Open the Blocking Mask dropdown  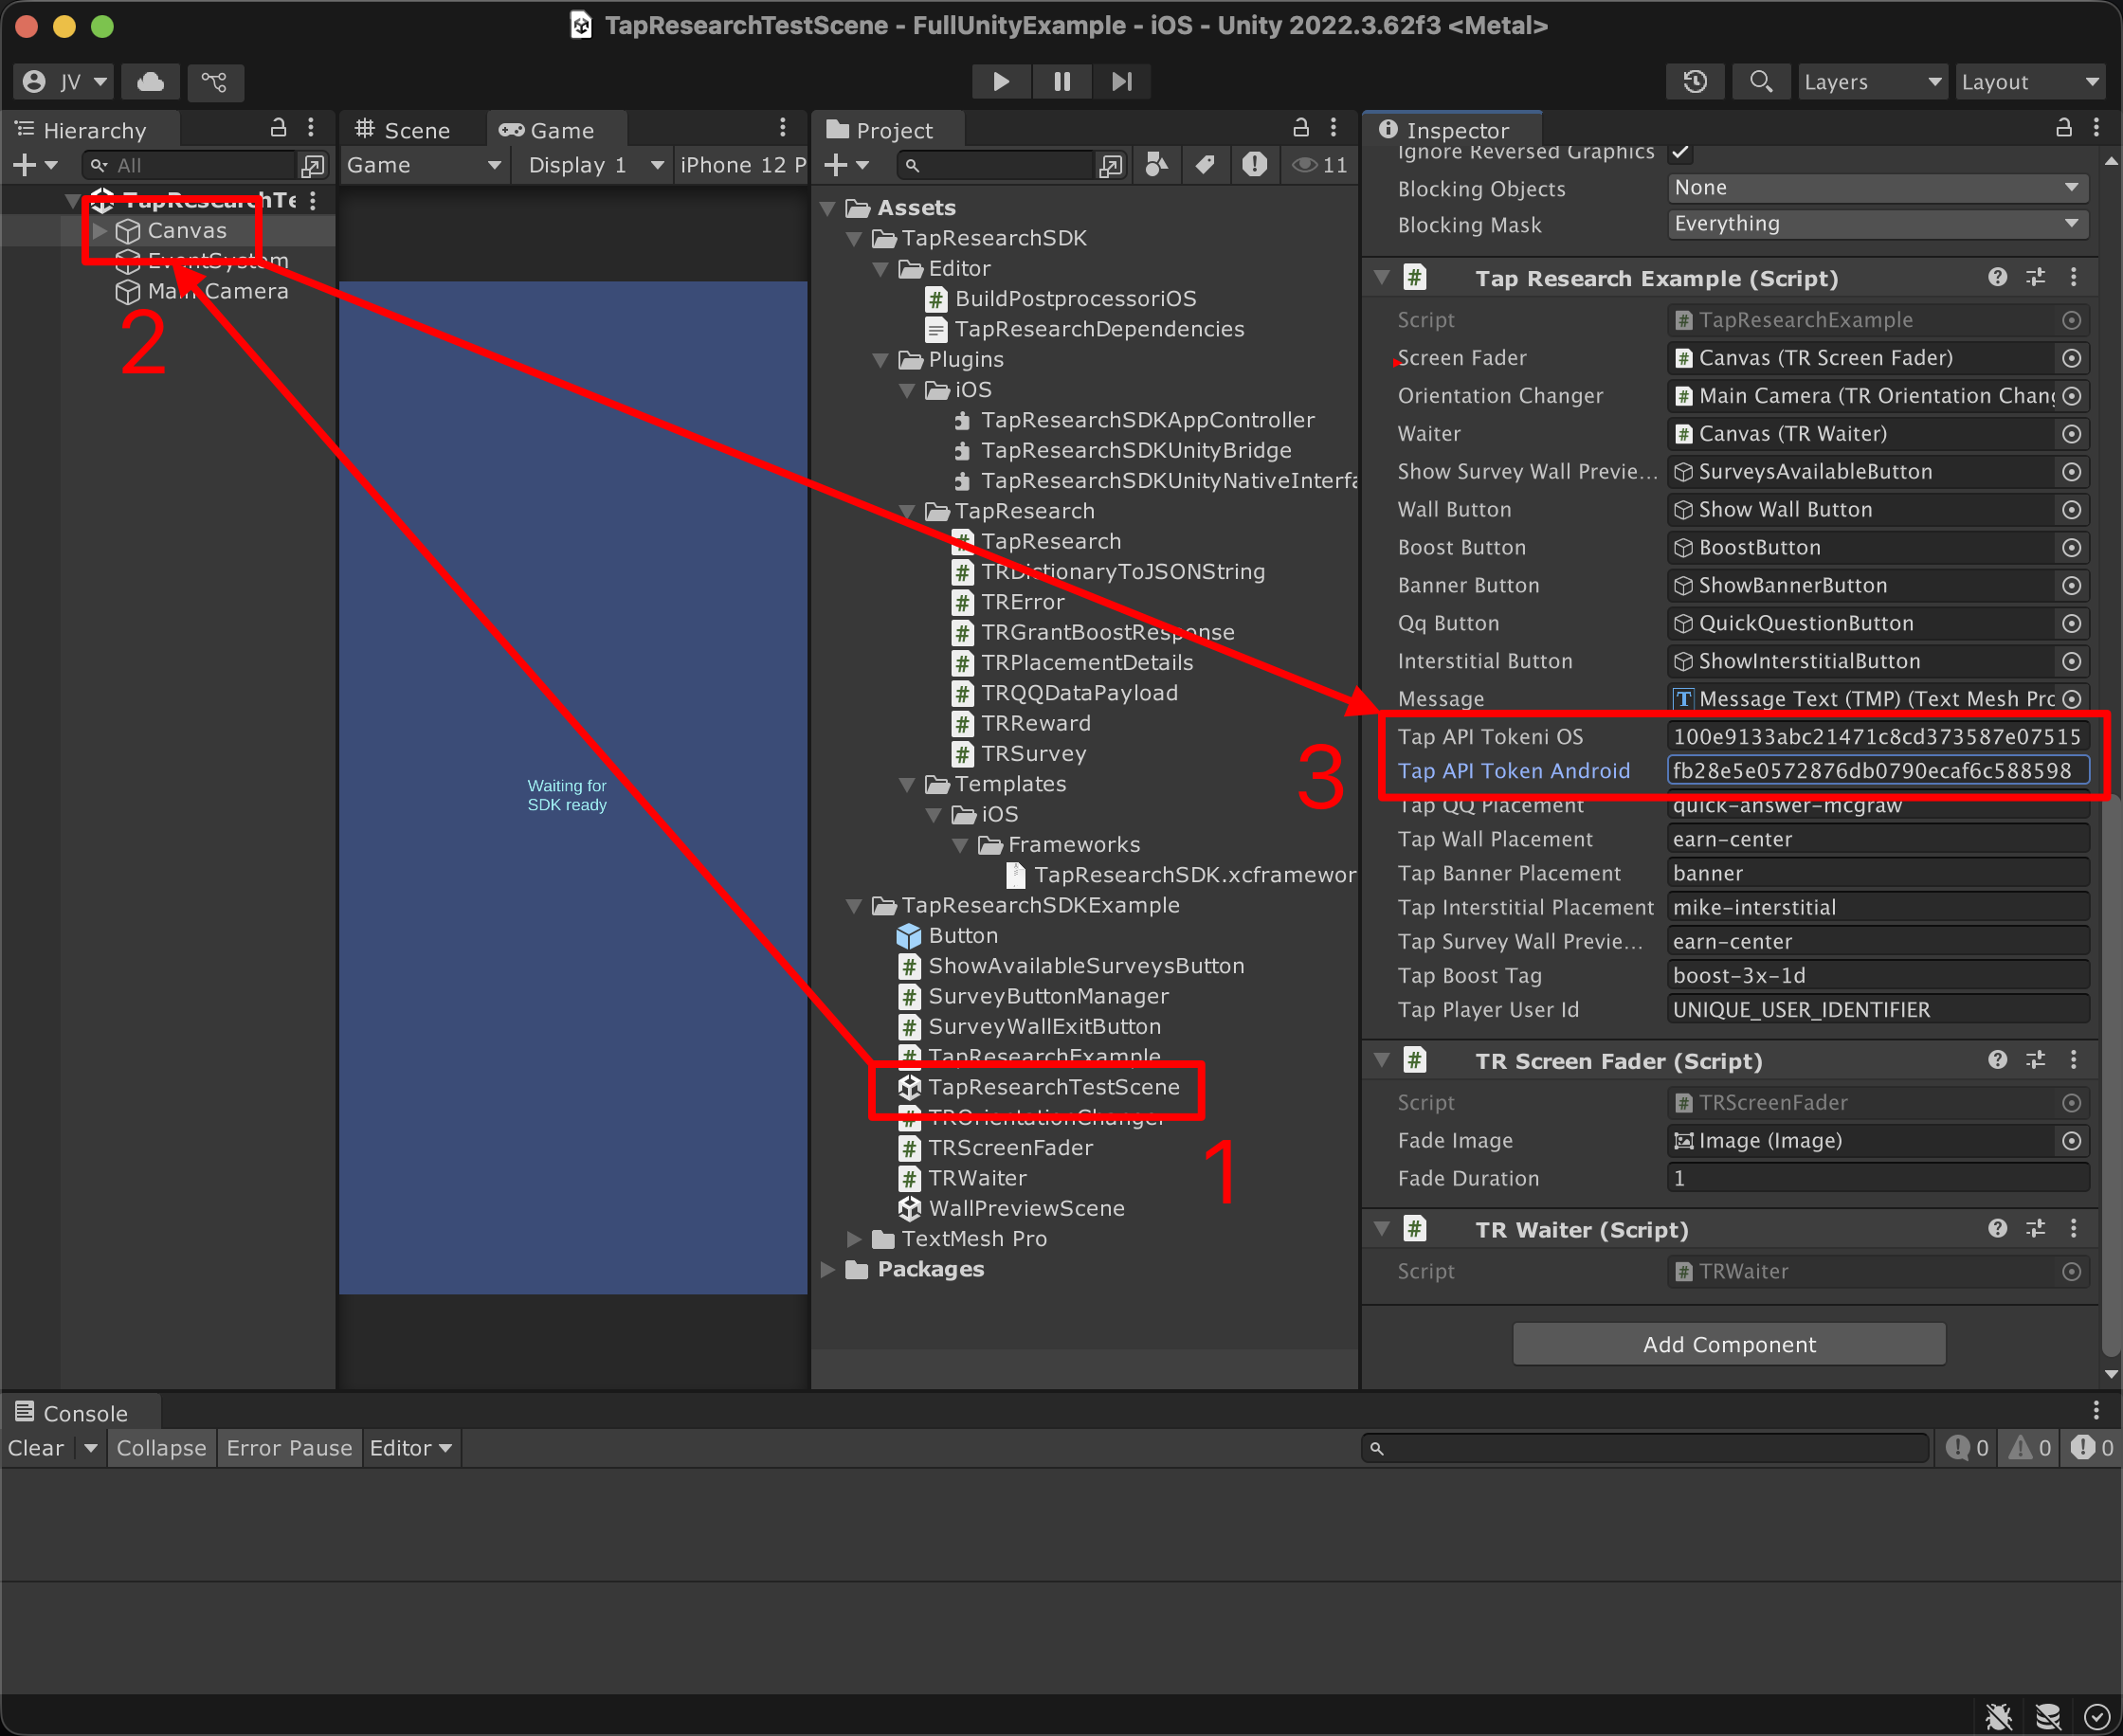pyautogui.click(x=1878, y=224)
